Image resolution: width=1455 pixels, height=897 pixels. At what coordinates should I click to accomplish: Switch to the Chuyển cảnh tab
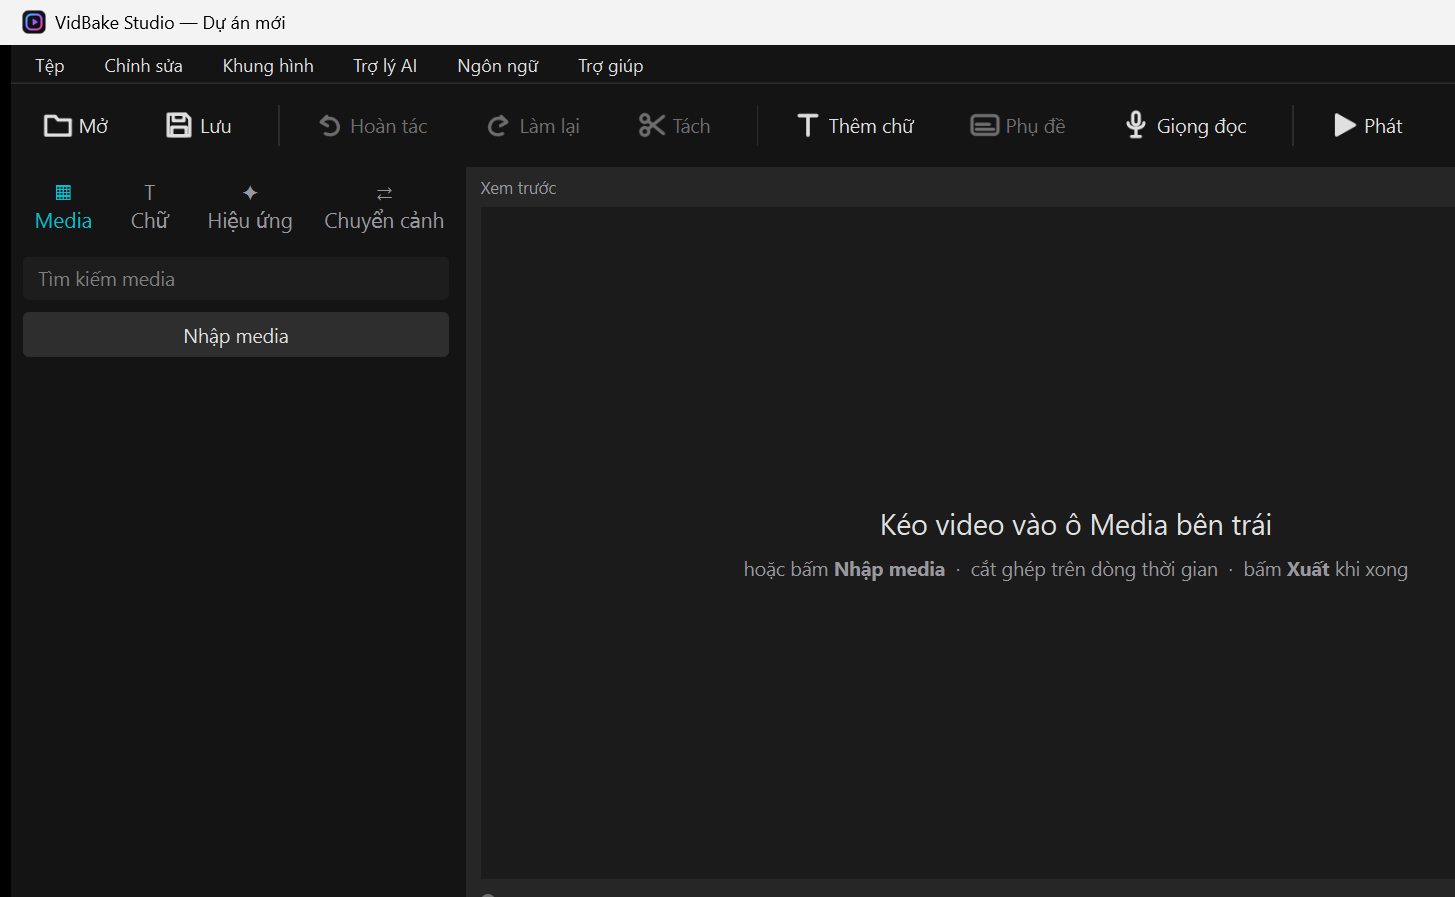384,208
